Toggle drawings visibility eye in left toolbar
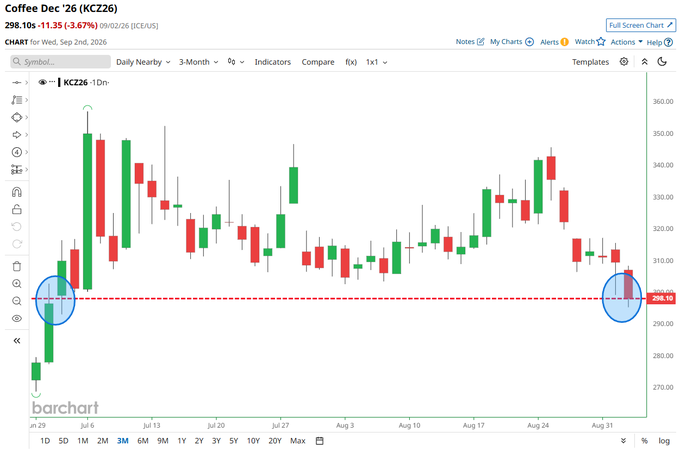This screenshot has width=680, height=451. [x=16, y=319]
